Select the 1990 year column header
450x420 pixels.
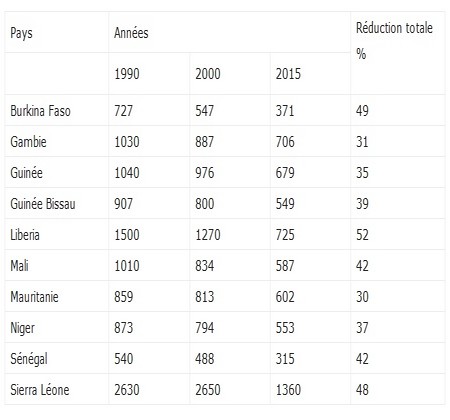pyautogui.click(x=127, y=74)
